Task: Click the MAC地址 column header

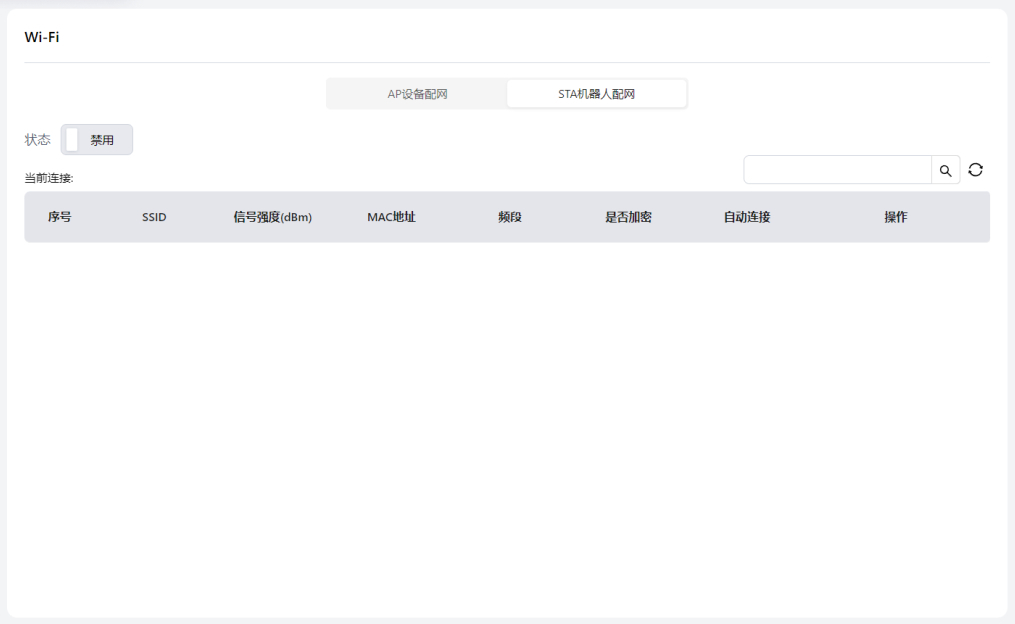Action: coord(391,217)
